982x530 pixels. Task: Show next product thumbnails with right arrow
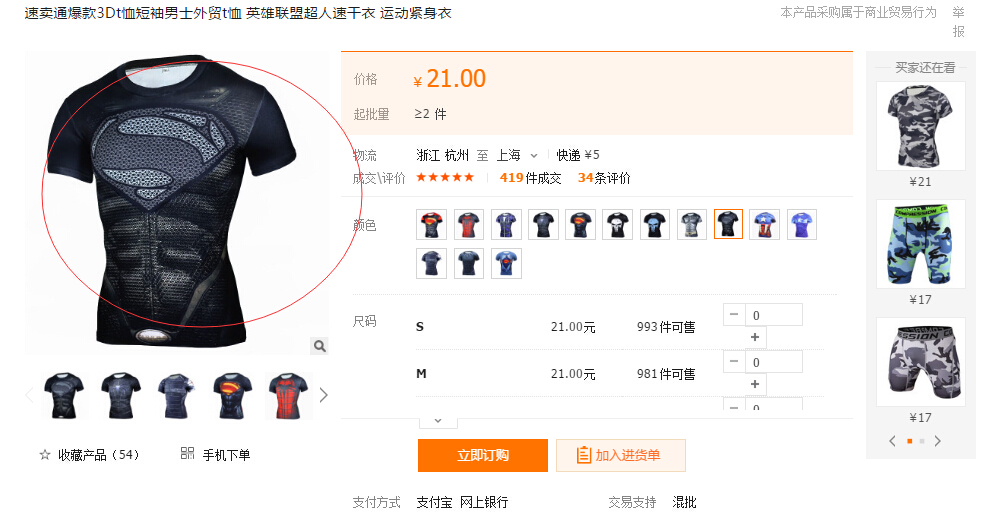click(x=323, y=395)
